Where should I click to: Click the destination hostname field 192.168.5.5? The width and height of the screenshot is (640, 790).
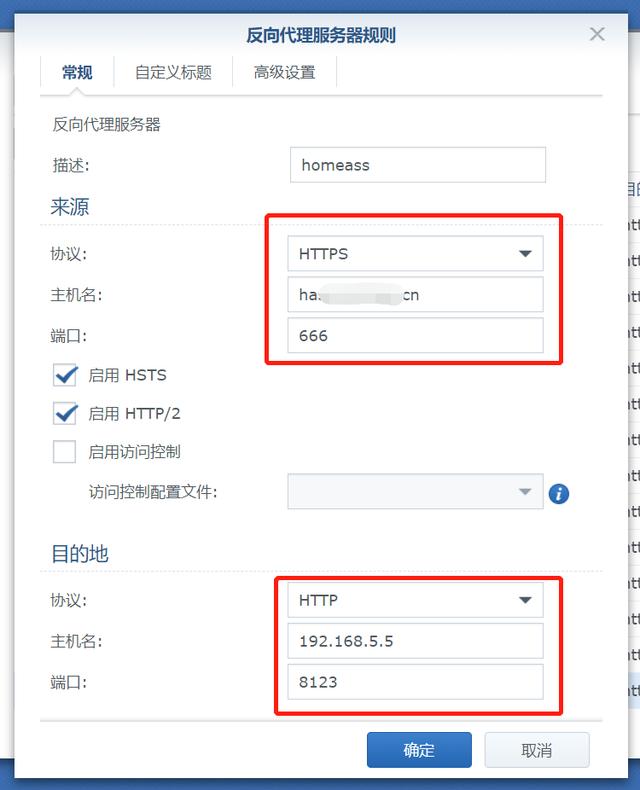coord(415,641)
